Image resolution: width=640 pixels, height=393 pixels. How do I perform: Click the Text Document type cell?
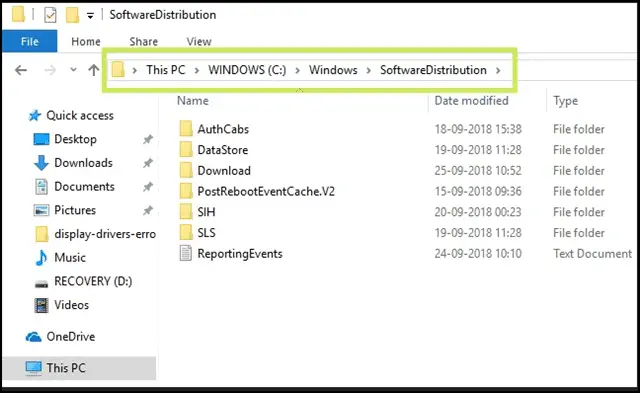point(592,254)
